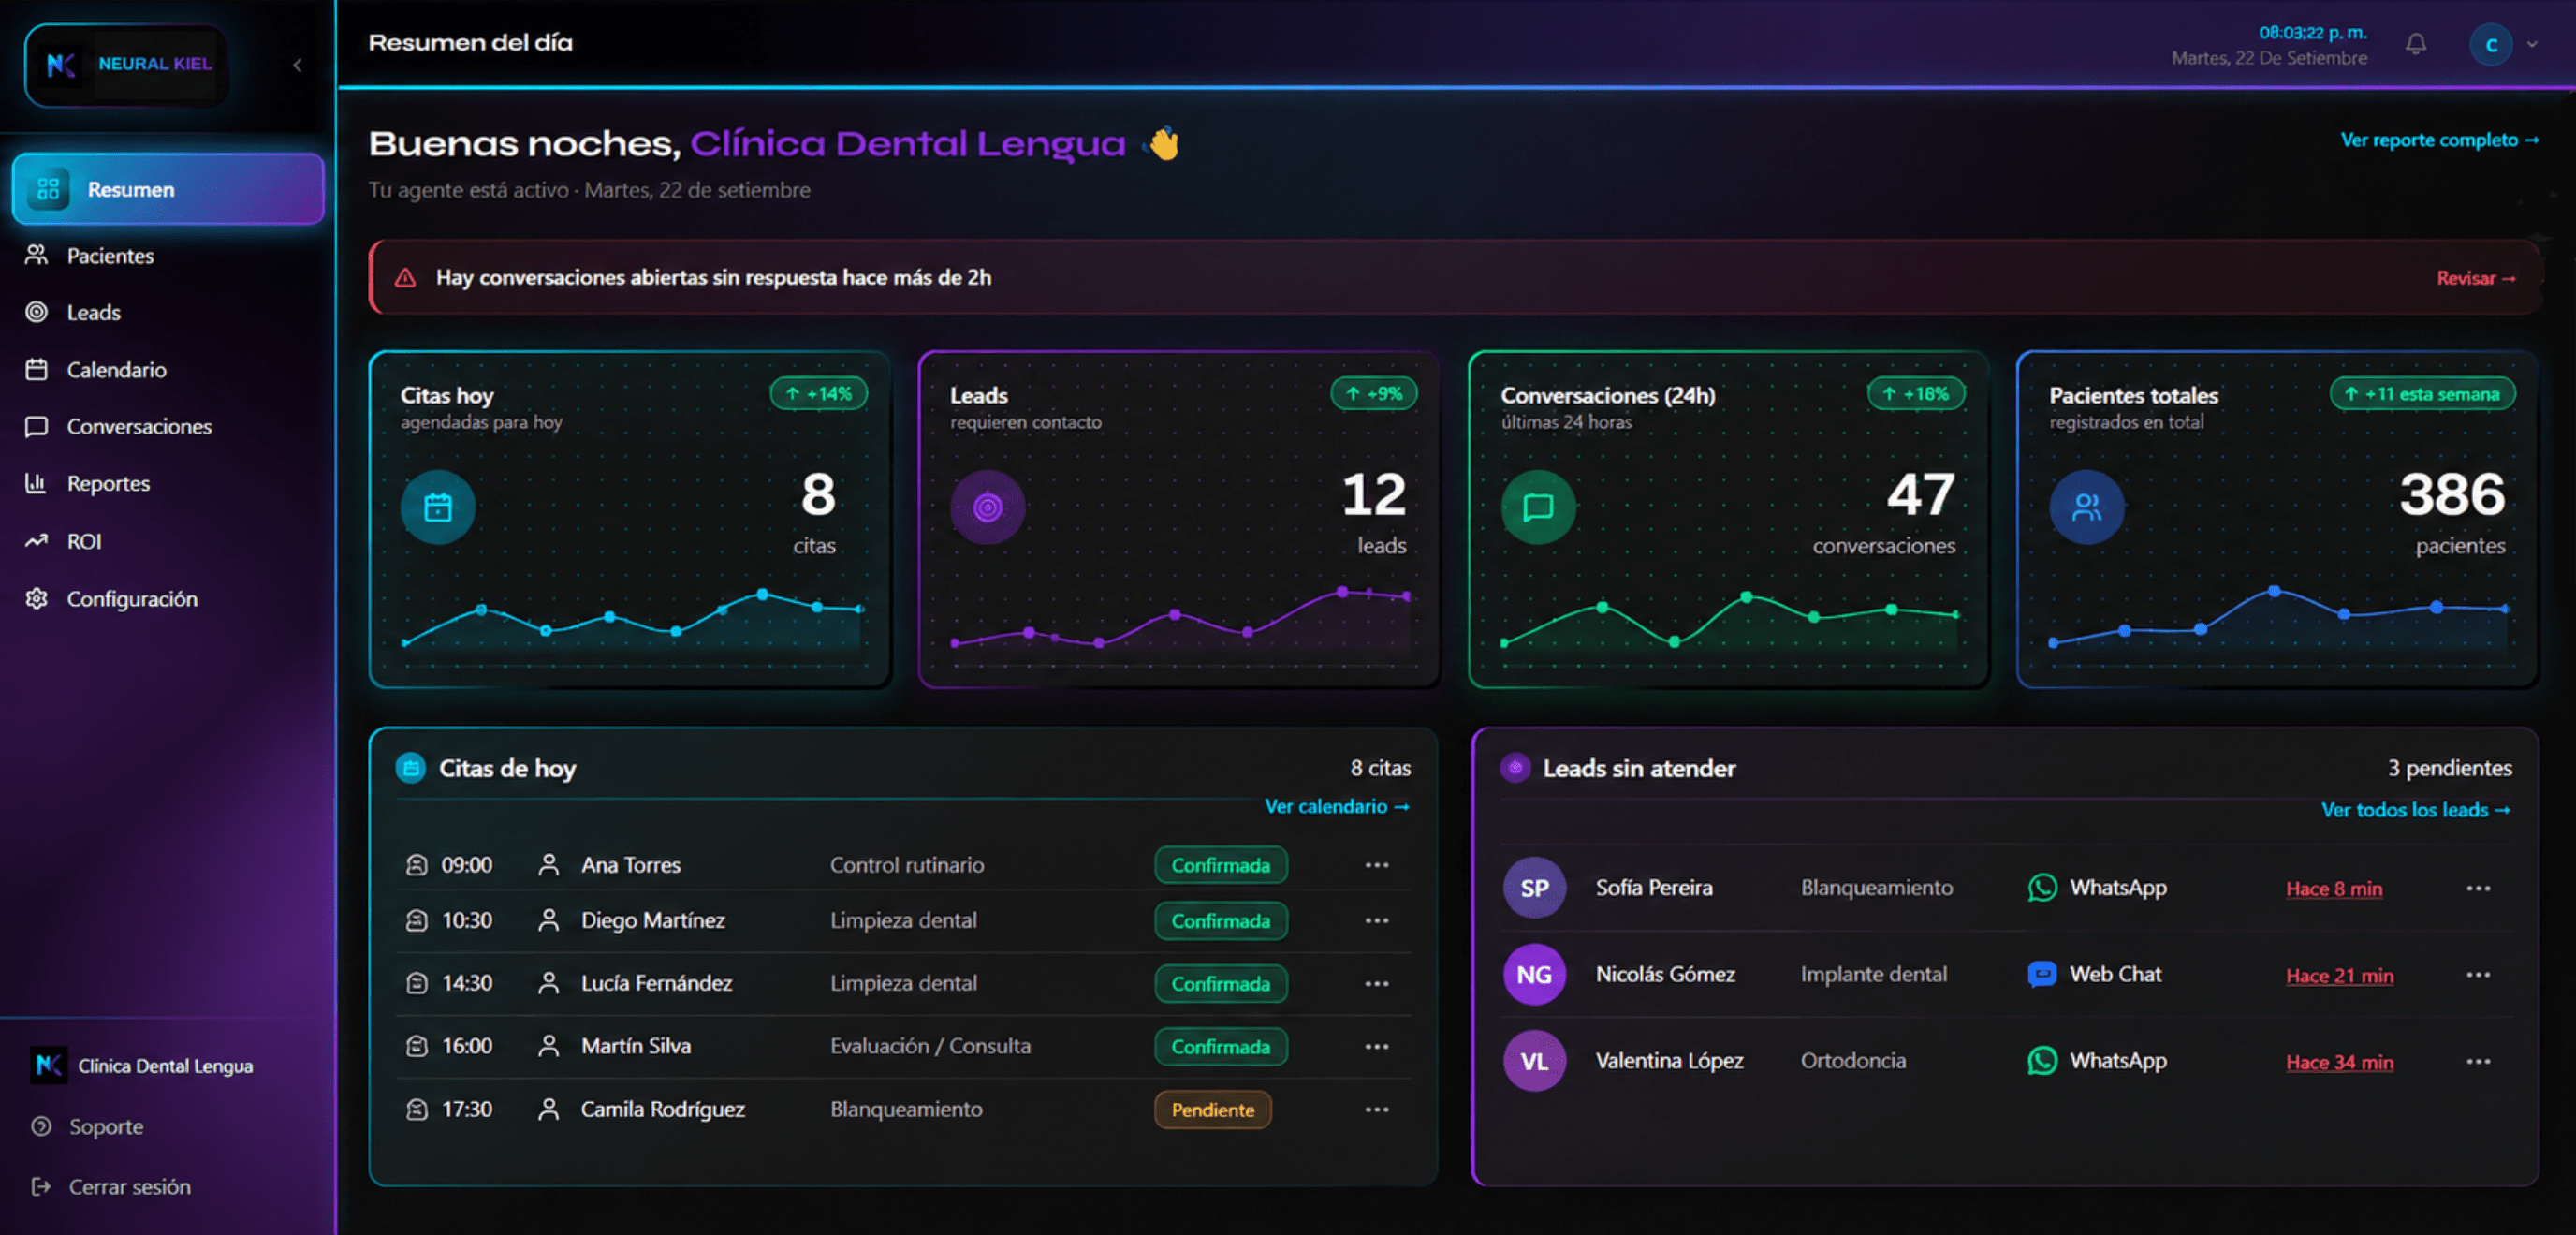The width and height of the screenshot is (2576, 1235).
Task: Open options menu for Martín Silva appointment
Action: (x=1377, y=1047)
